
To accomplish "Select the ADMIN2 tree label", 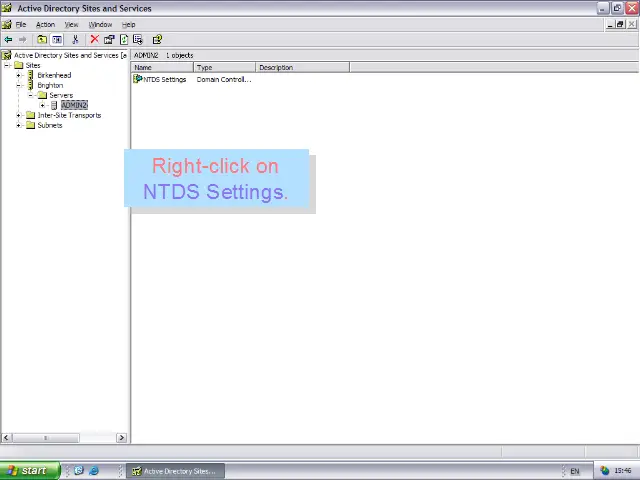I will pyautogui.click(x=74, y=105).
